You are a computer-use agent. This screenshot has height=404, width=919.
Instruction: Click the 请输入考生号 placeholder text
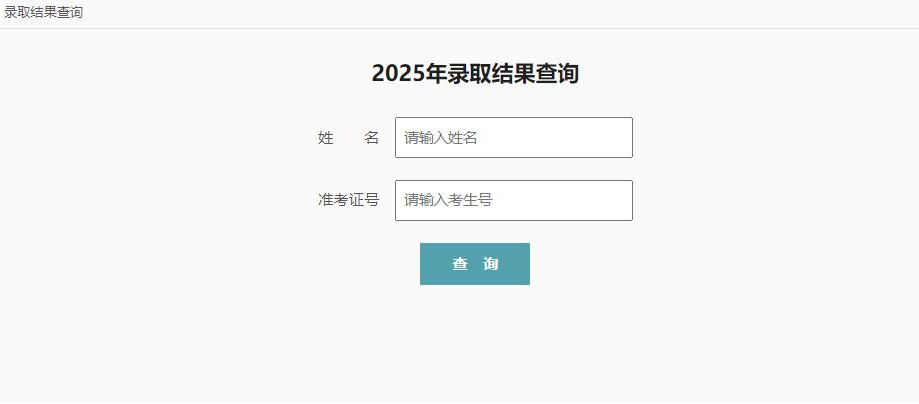448,200
